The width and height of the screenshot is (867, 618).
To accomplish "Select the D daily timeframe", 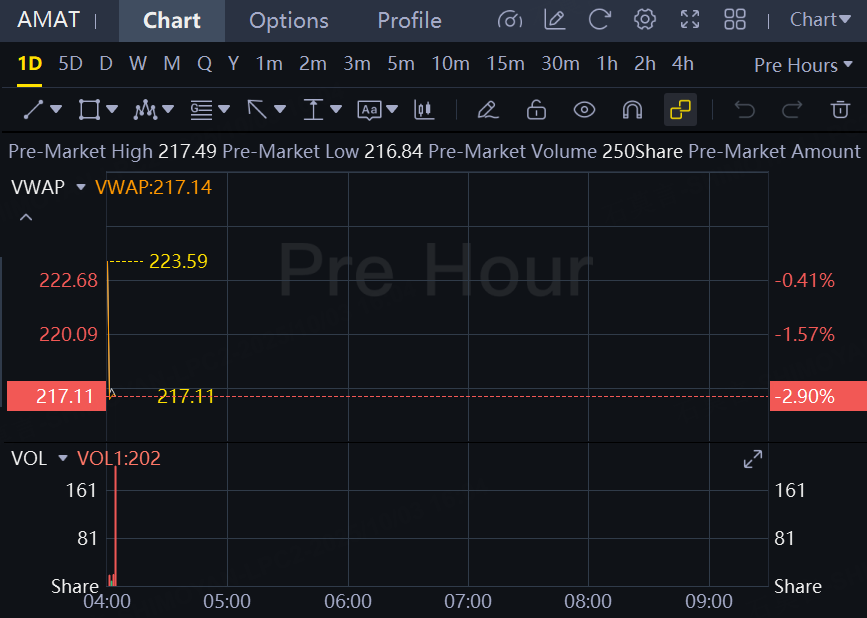I will click(106, 64).
